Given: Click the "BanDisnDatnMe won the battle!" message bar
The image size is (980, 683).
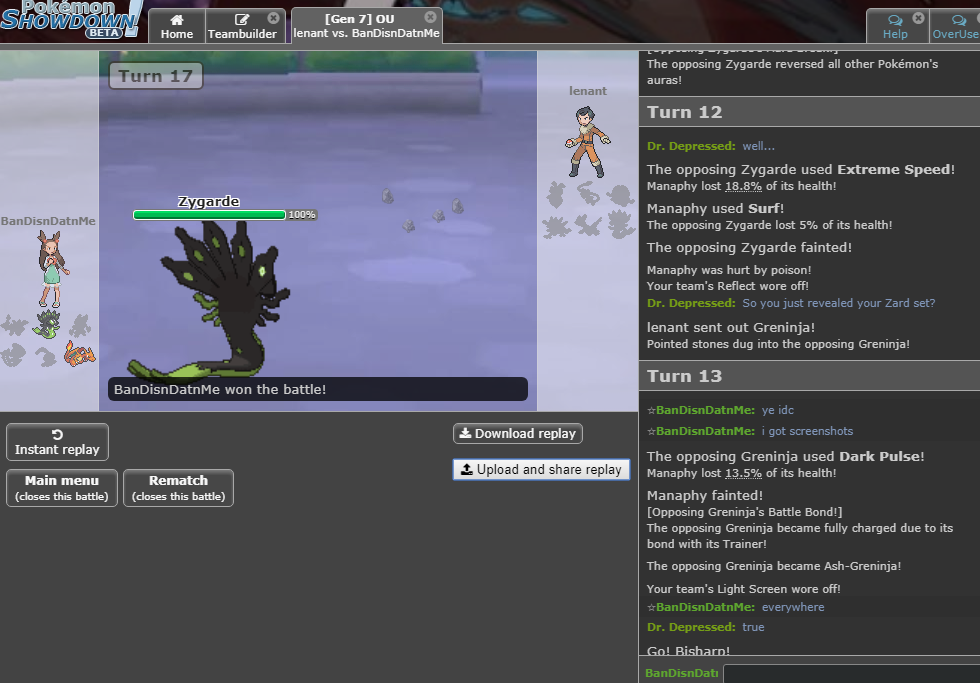Looking at the screenshot, I should point(318,389).
